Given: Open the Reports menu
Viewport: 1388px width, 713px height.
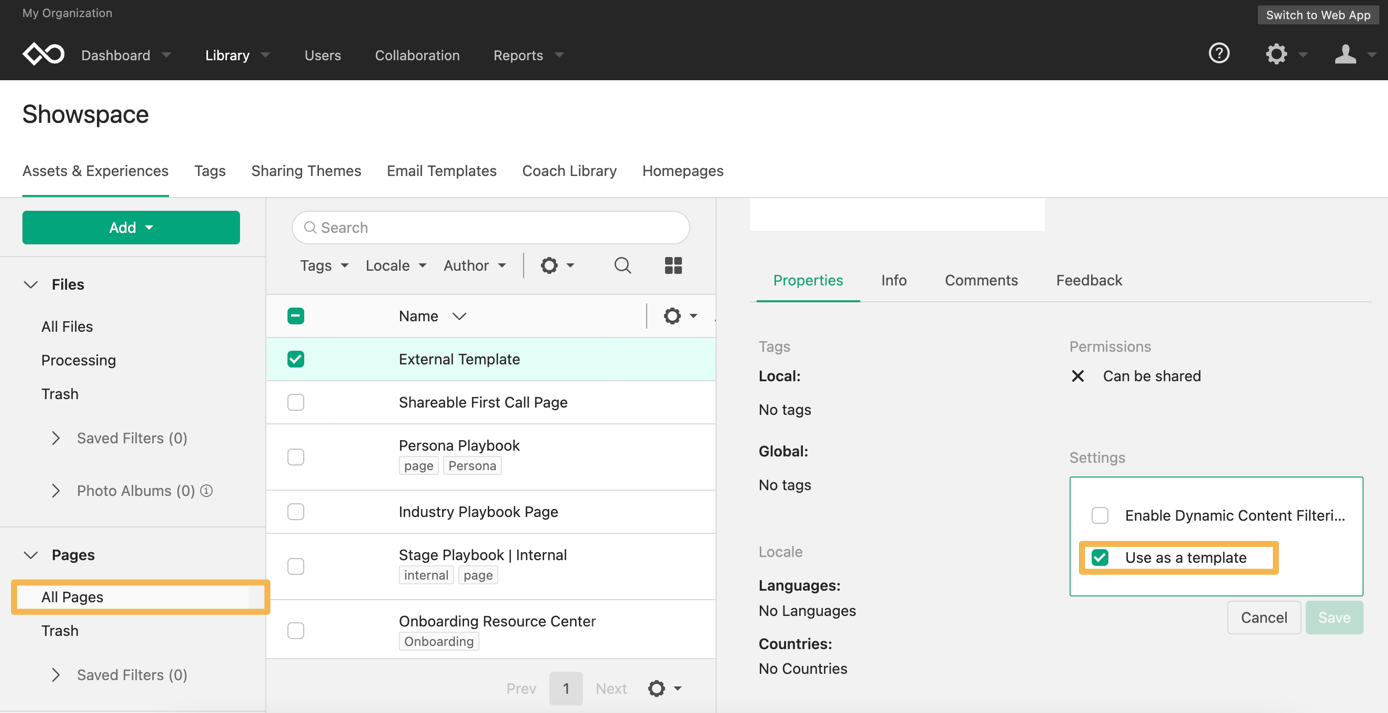Looking at the screenshot, I should tap(528, 55).
